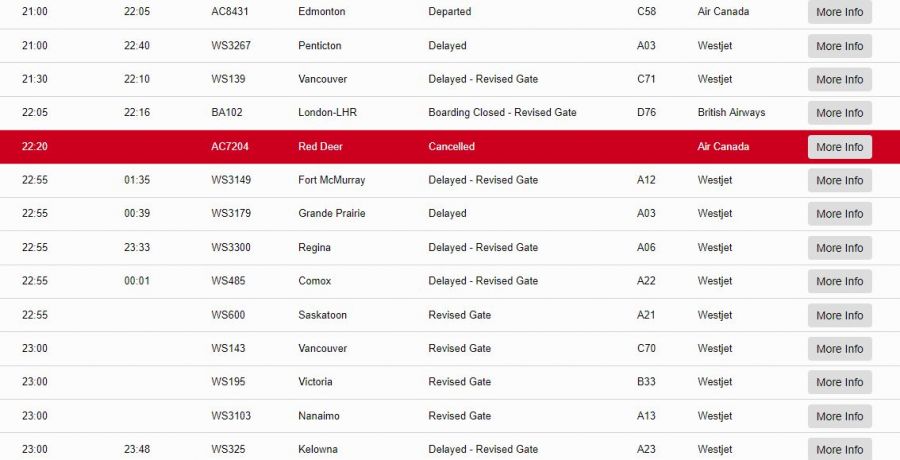Click More Info for Comox flight WS485
Image resolution: width=900 pixels, height=460 pixels.
(840, 281)
